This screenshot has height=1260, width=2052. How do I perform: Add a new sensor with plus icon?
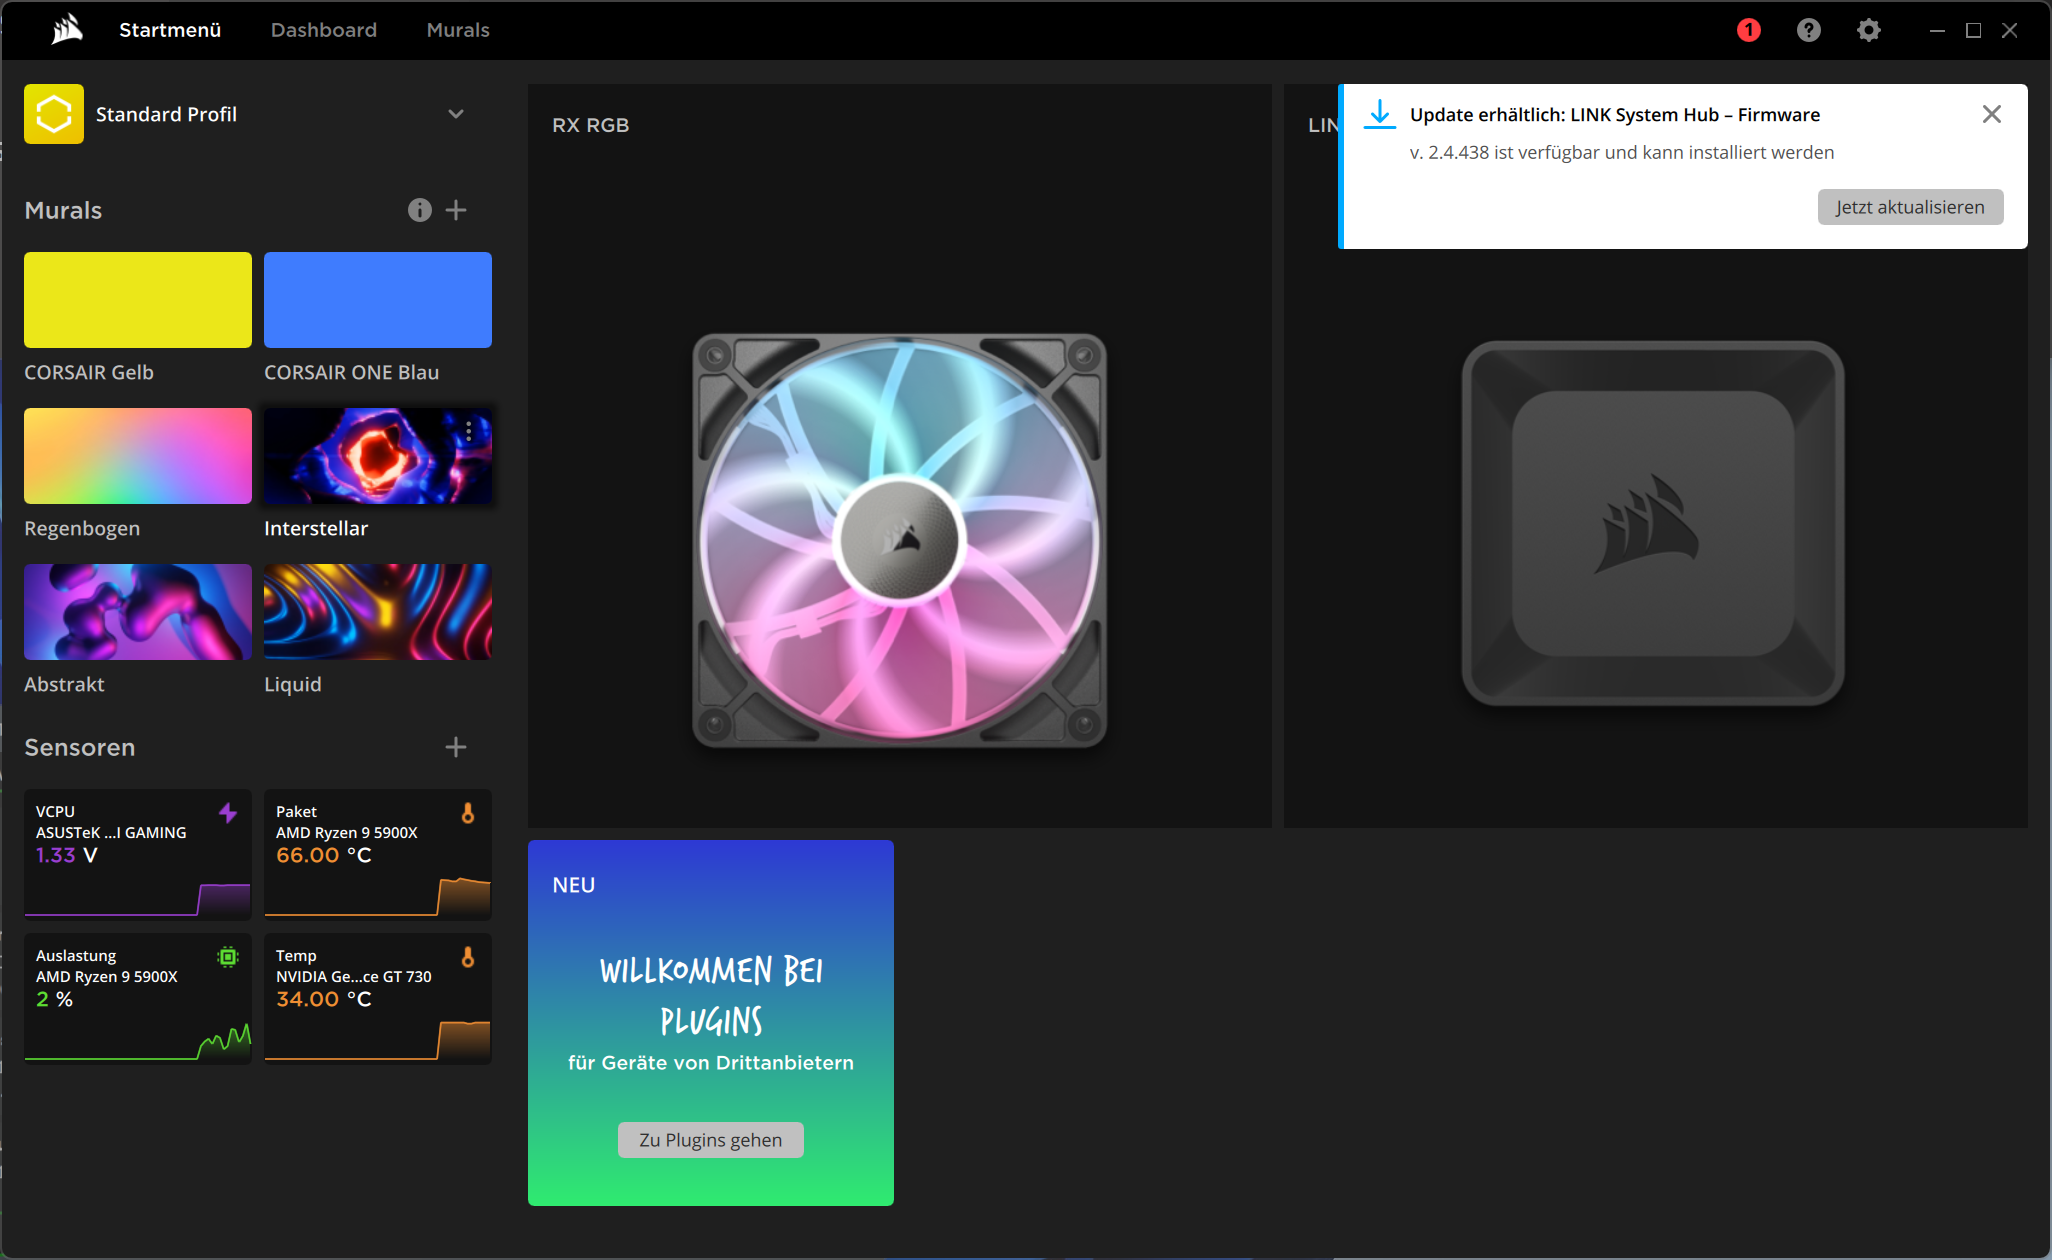point(456,747)
